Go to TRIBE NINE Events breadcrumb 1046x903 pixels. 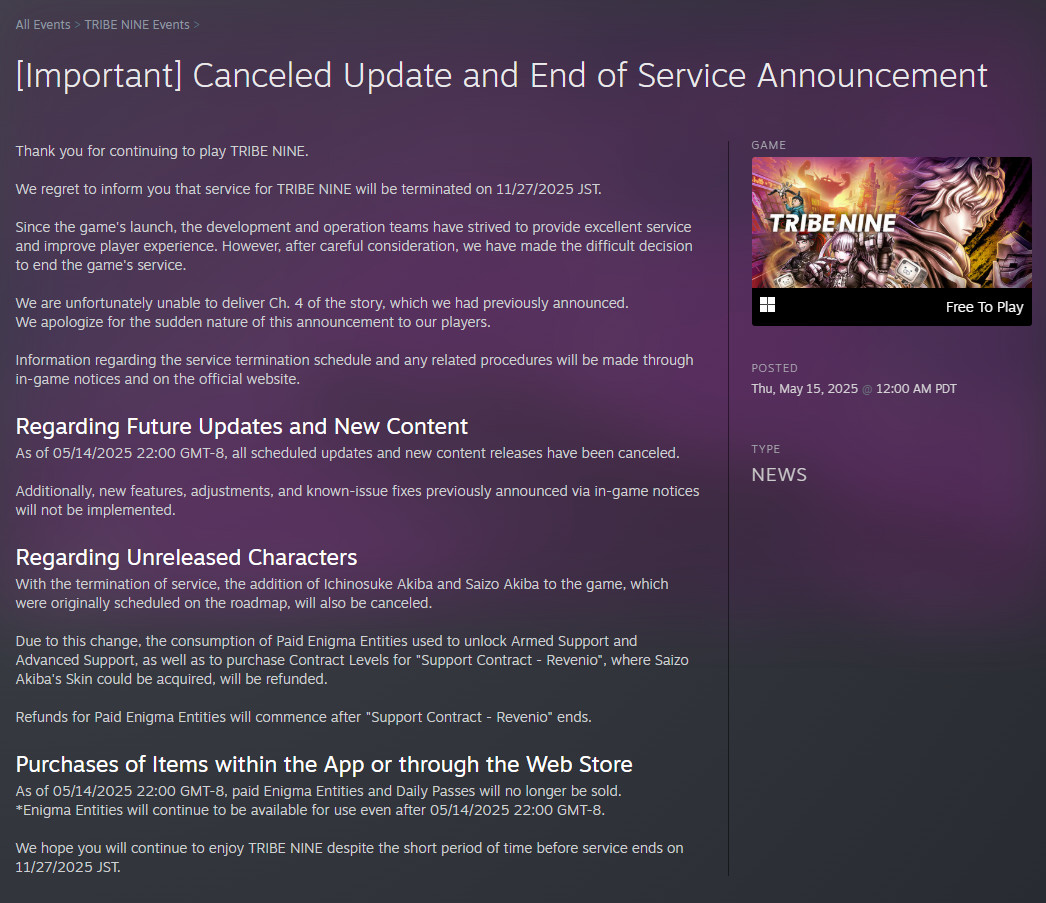coord(137,25)
